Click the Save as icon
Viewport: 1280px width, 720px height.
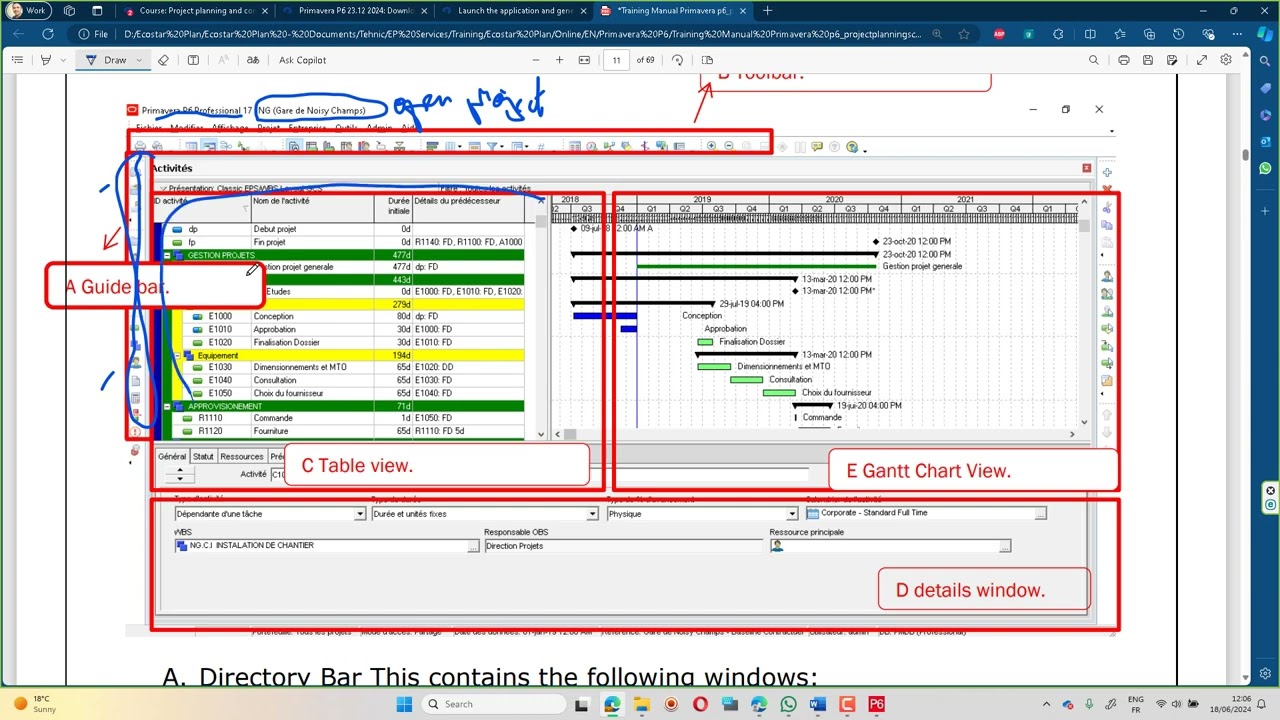pyautogui.click(x=1173, y=60)
